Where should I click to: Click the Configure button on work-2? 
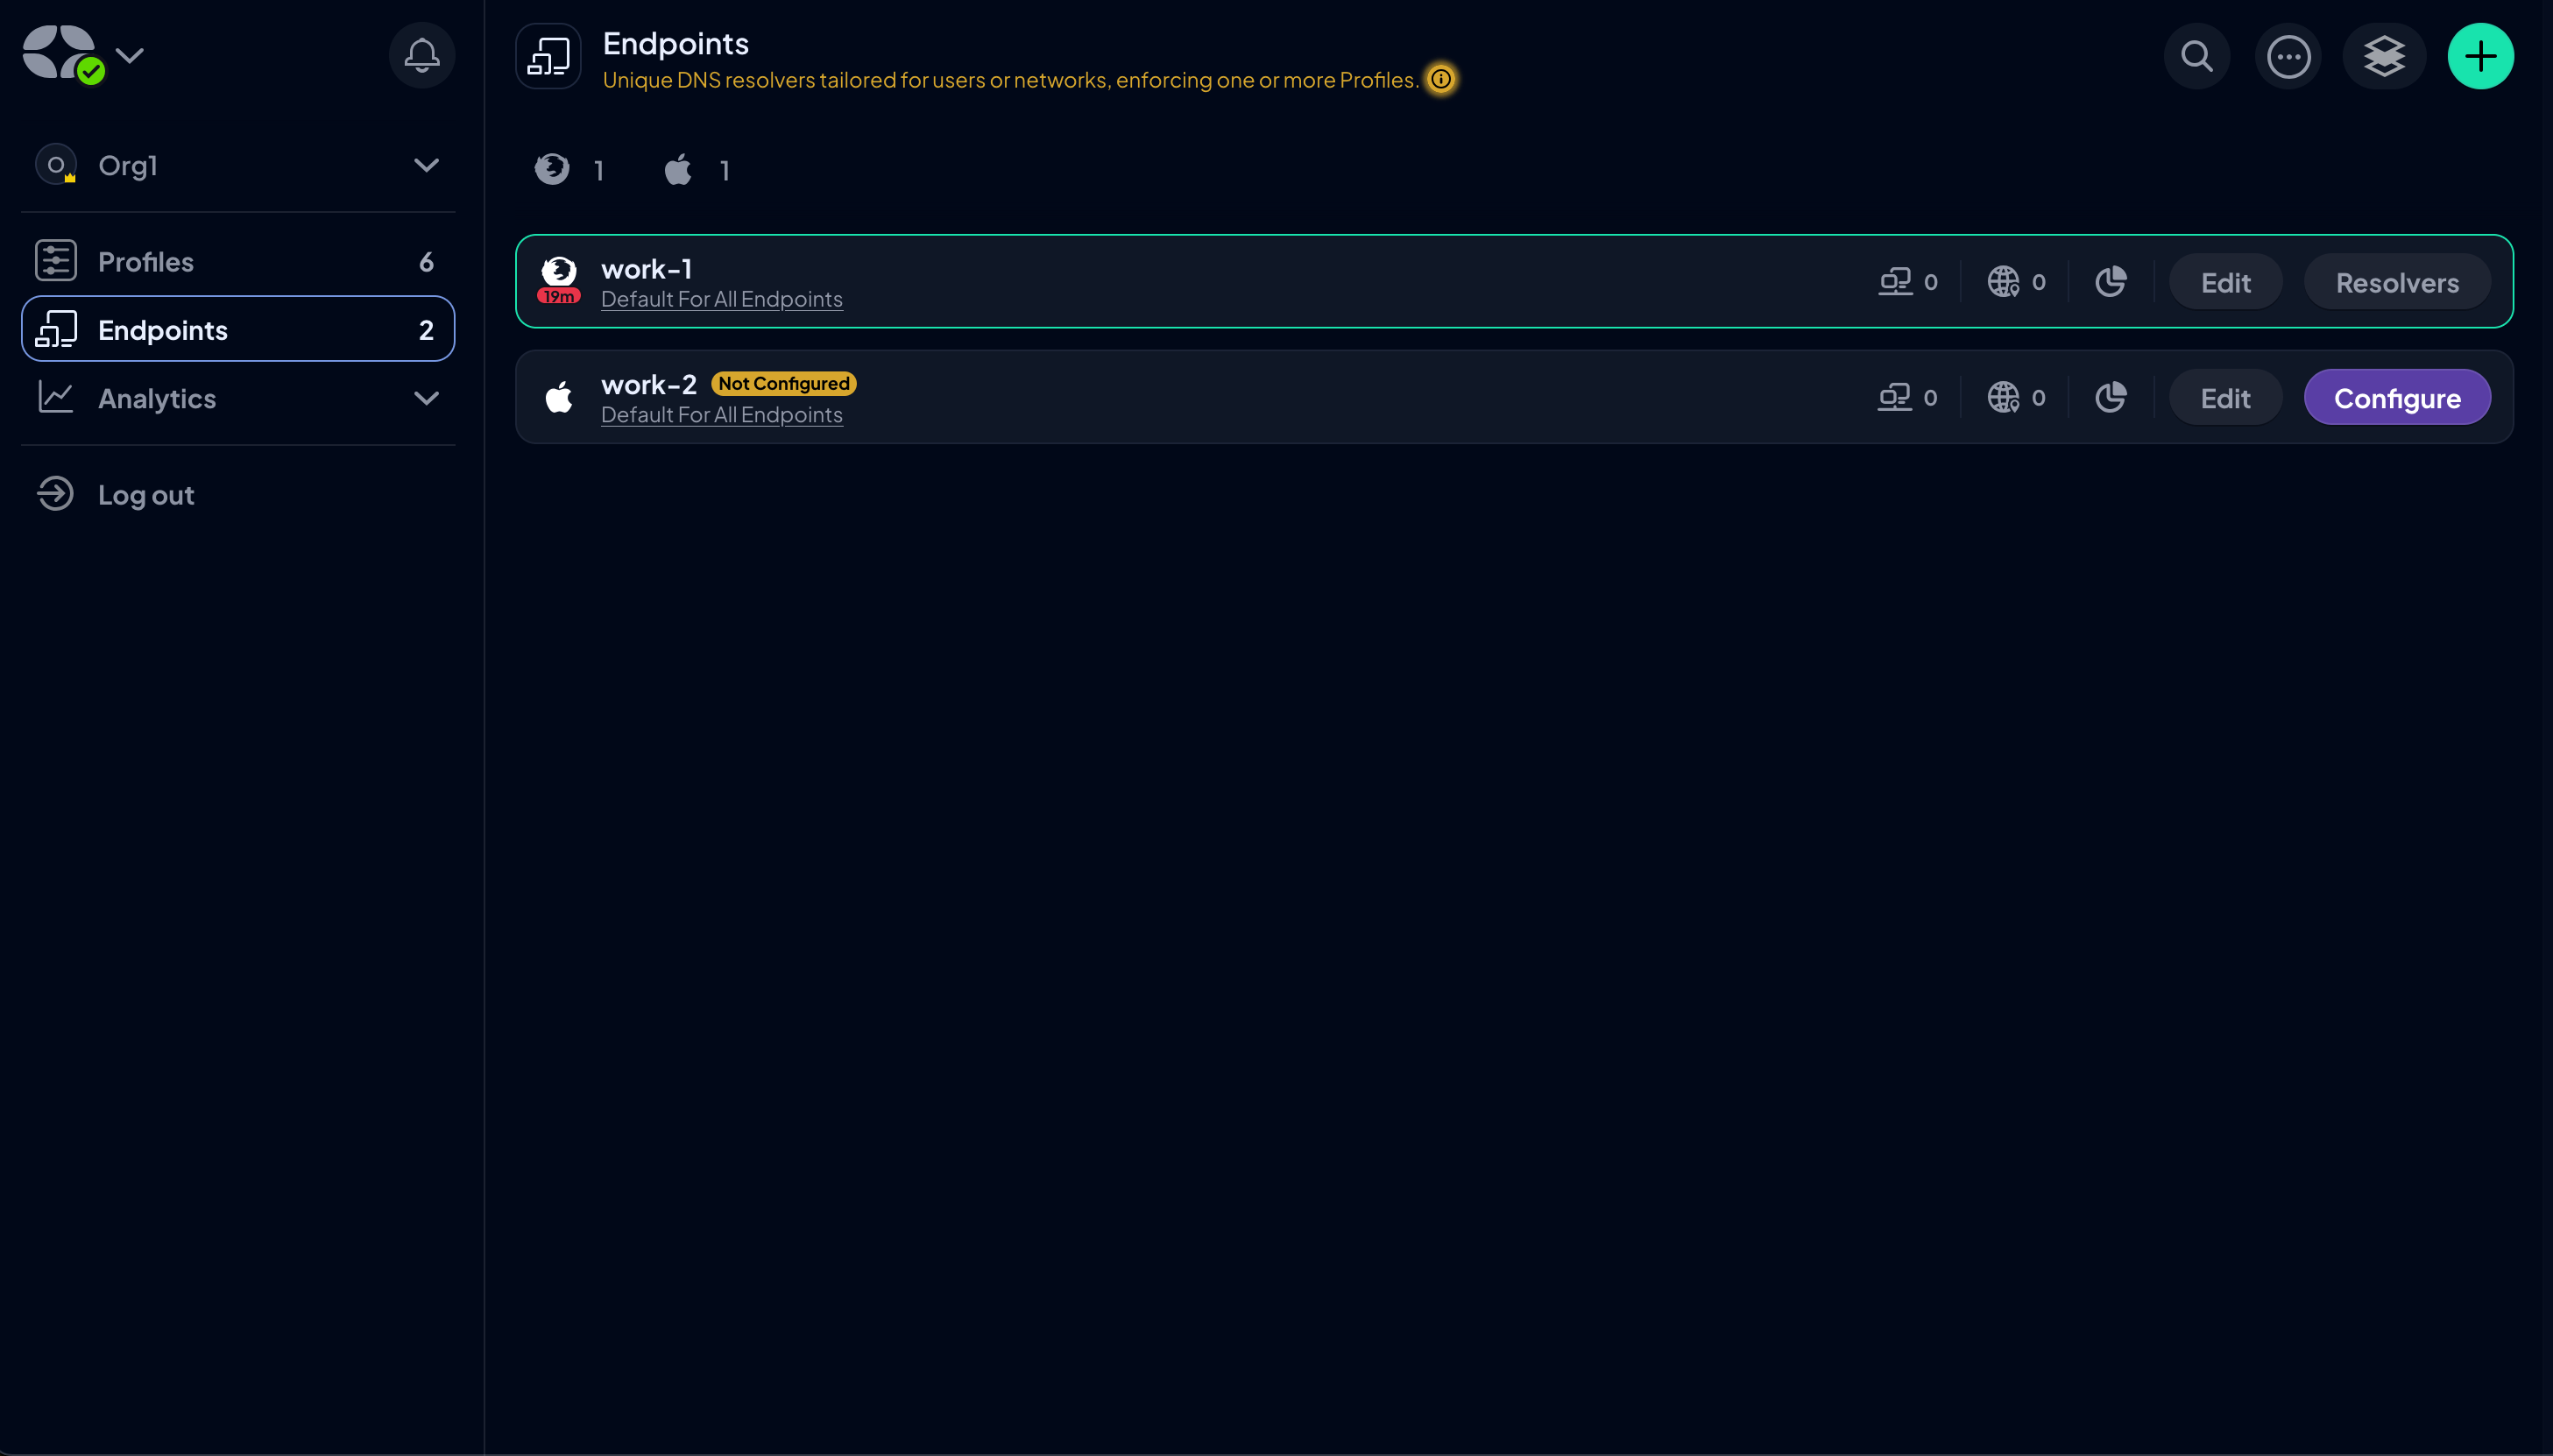pyautogui.click(x=2397, y=397)
